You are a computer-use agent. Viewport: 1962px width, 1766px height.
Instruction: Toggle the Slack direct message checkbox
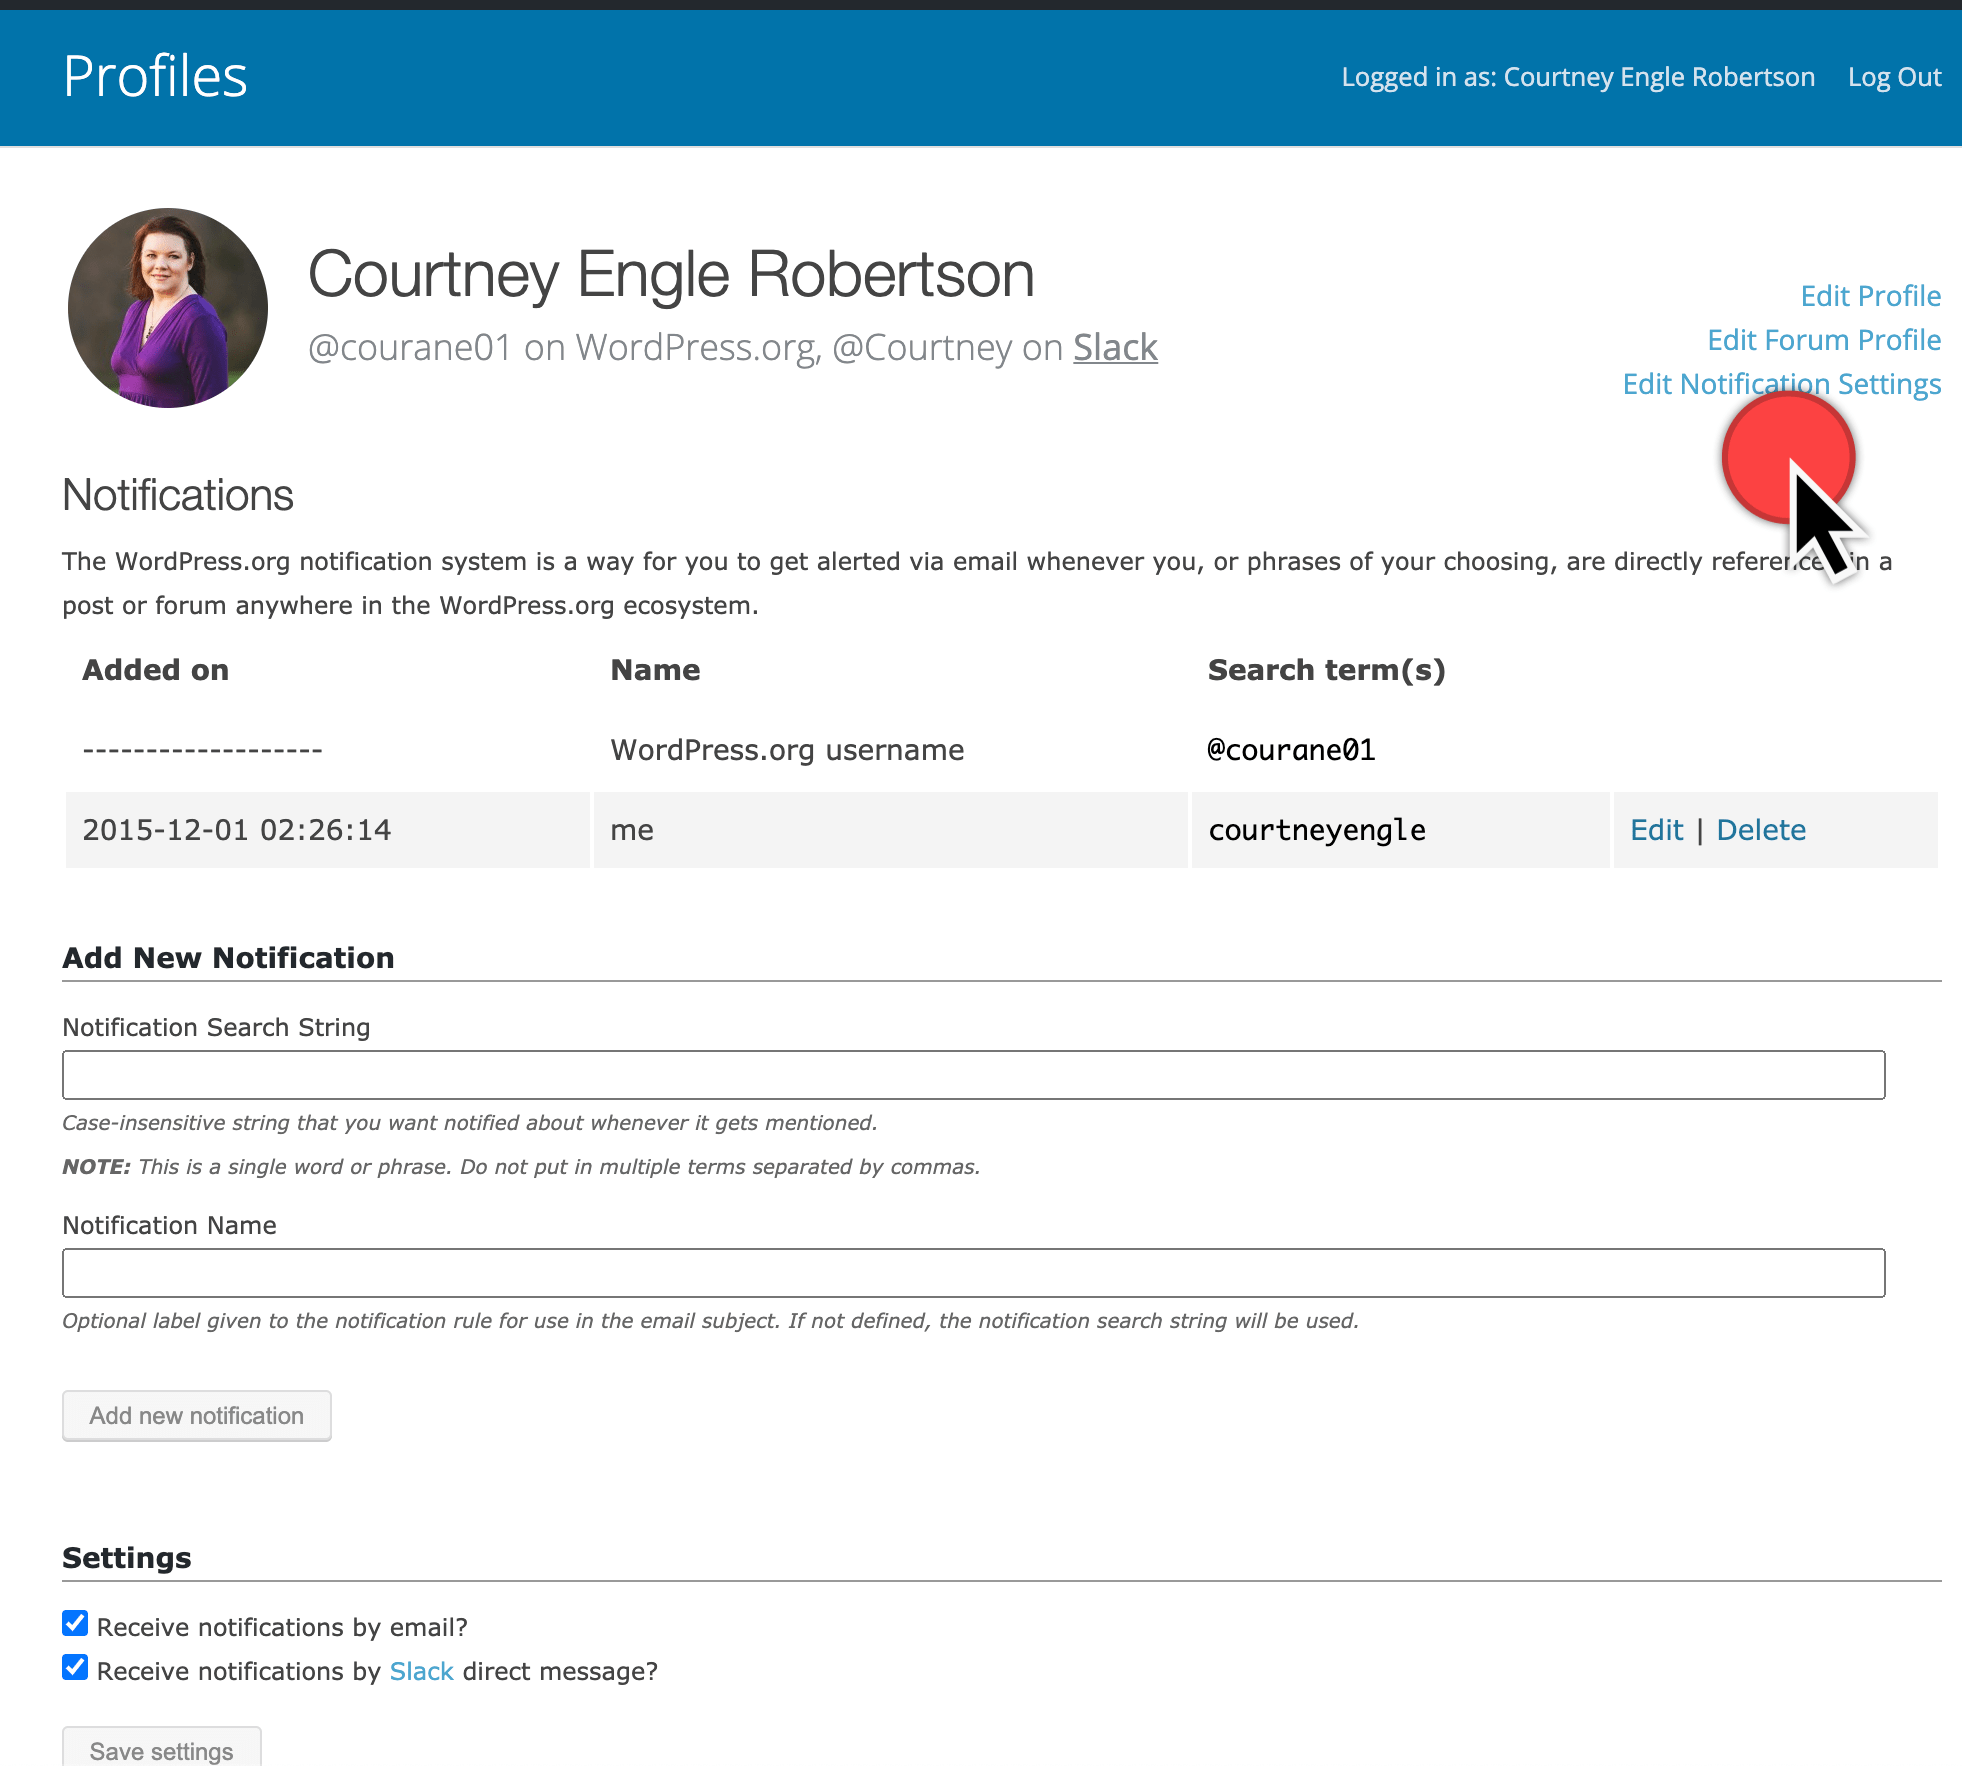75,1667
